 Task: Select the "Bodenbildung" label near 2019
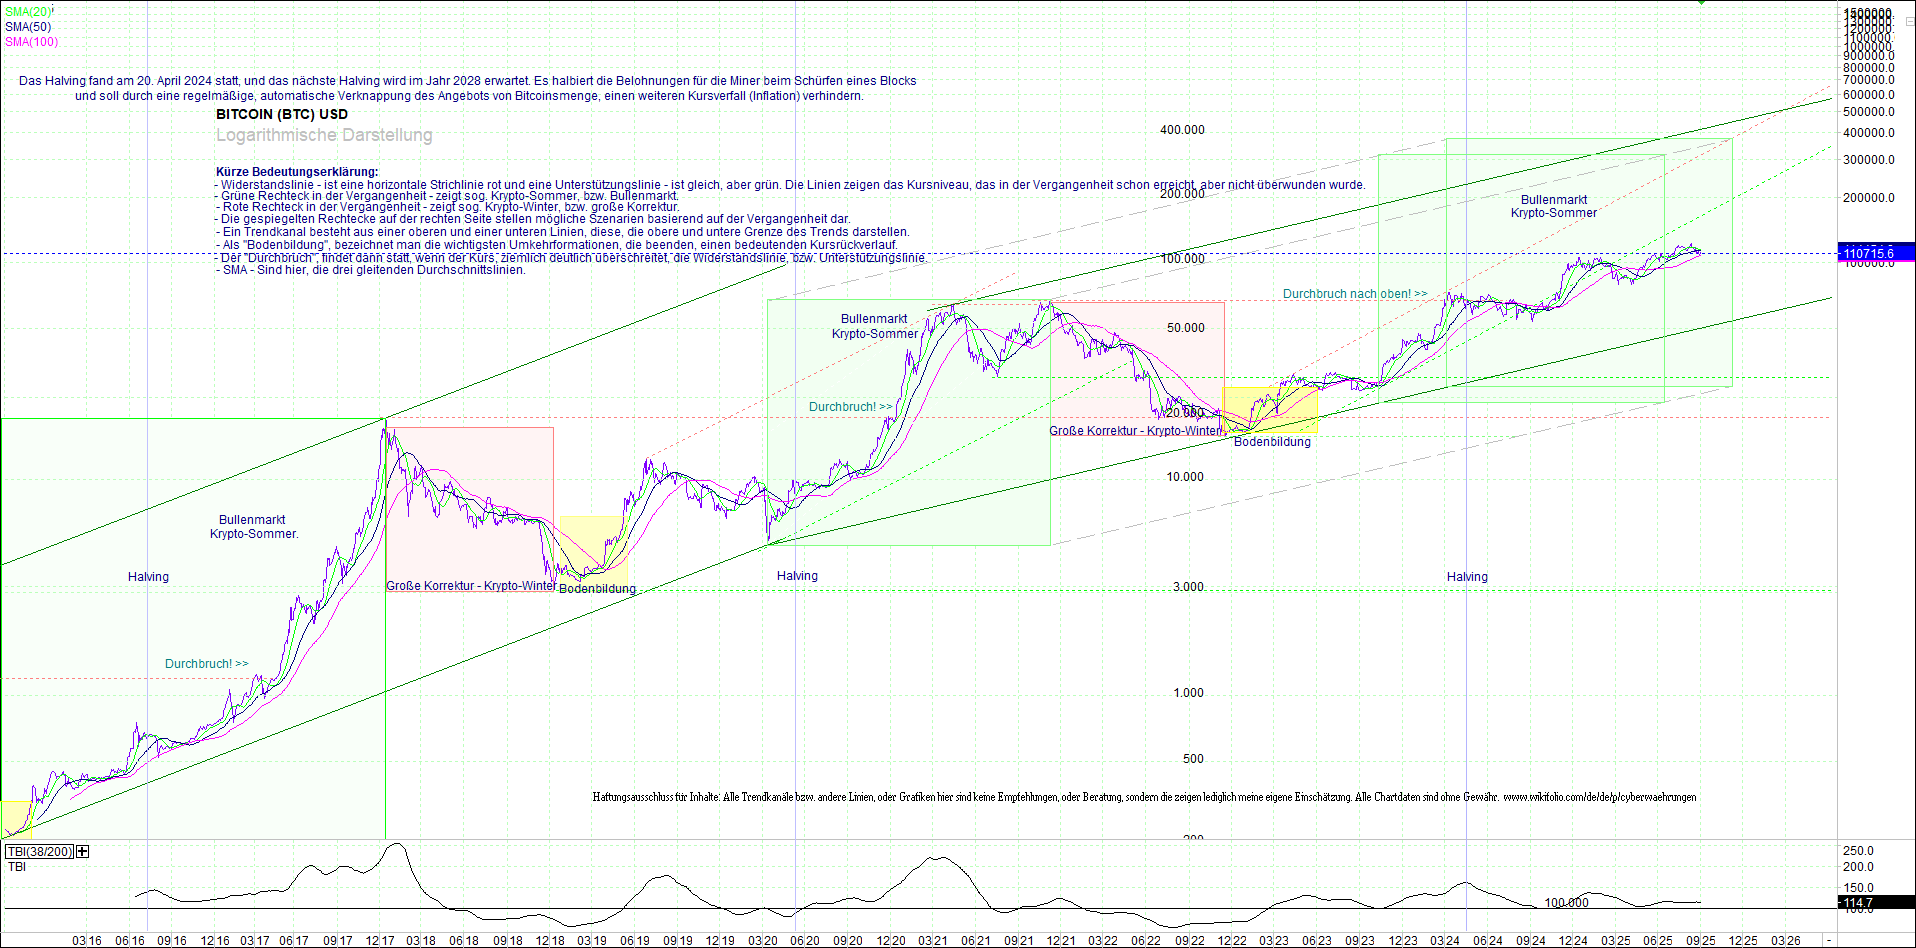(597, 589)
